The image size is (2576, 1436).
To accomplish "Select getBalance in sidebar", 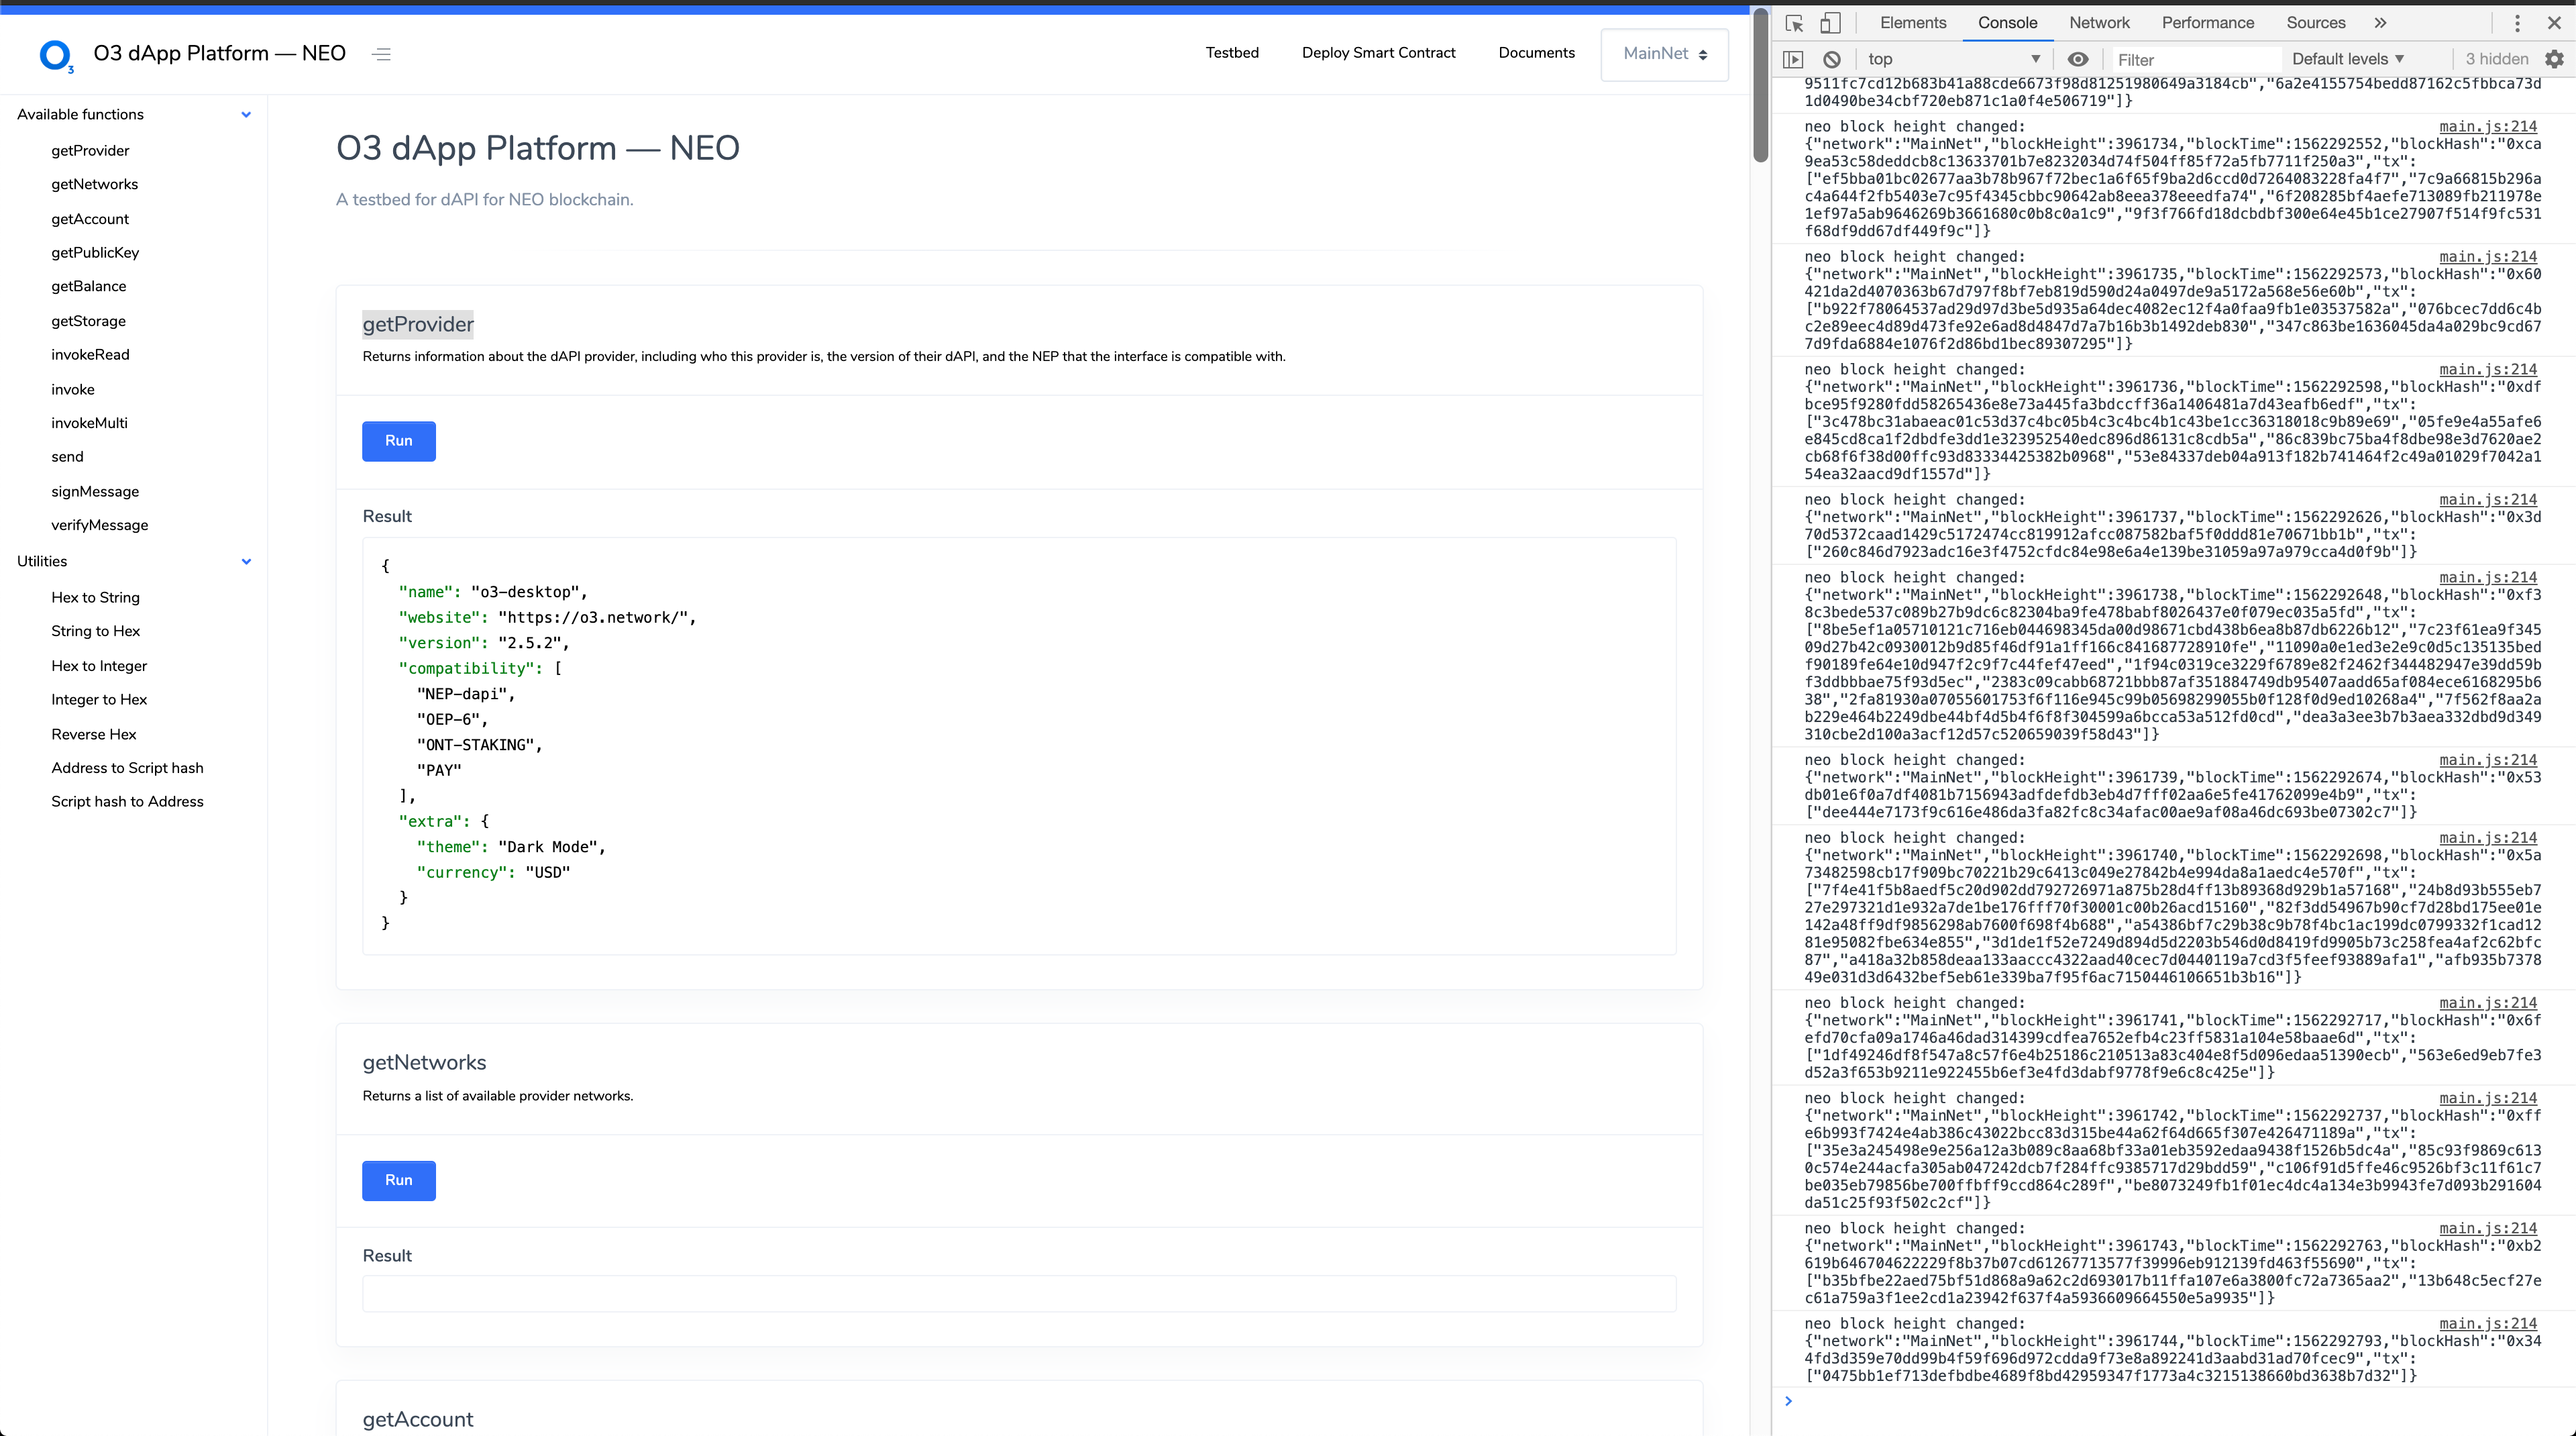I will coord(88,287).
